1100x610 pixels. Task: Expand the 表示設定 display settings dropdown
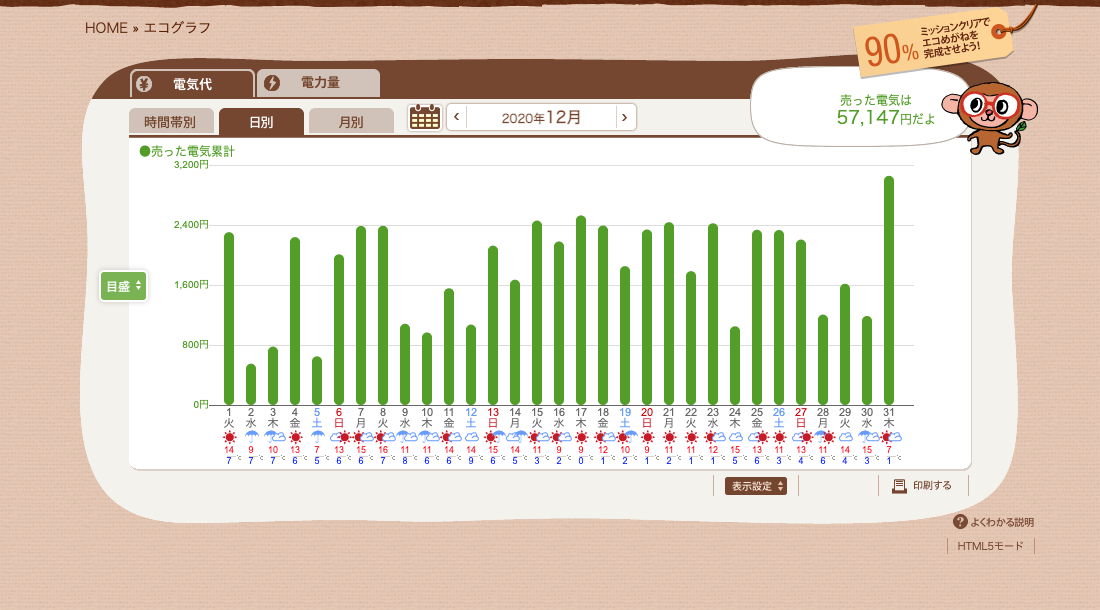click(x=755, y=486)
